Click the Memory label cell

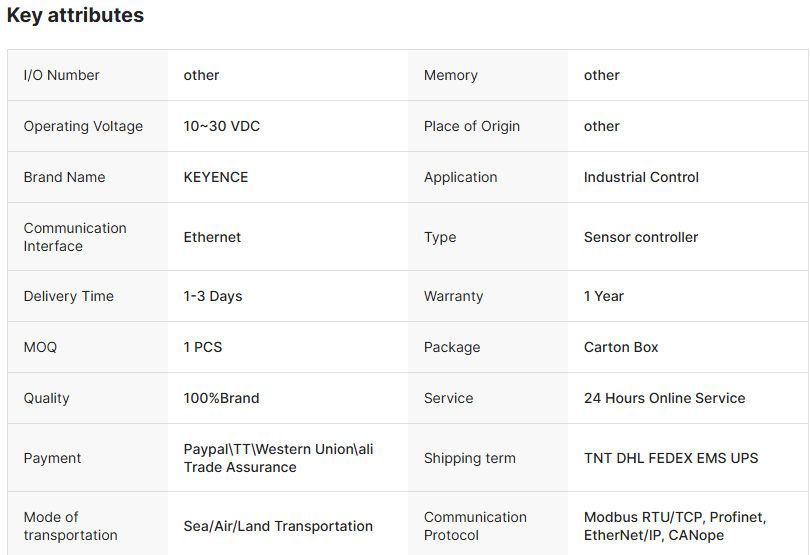pos(451,75)
